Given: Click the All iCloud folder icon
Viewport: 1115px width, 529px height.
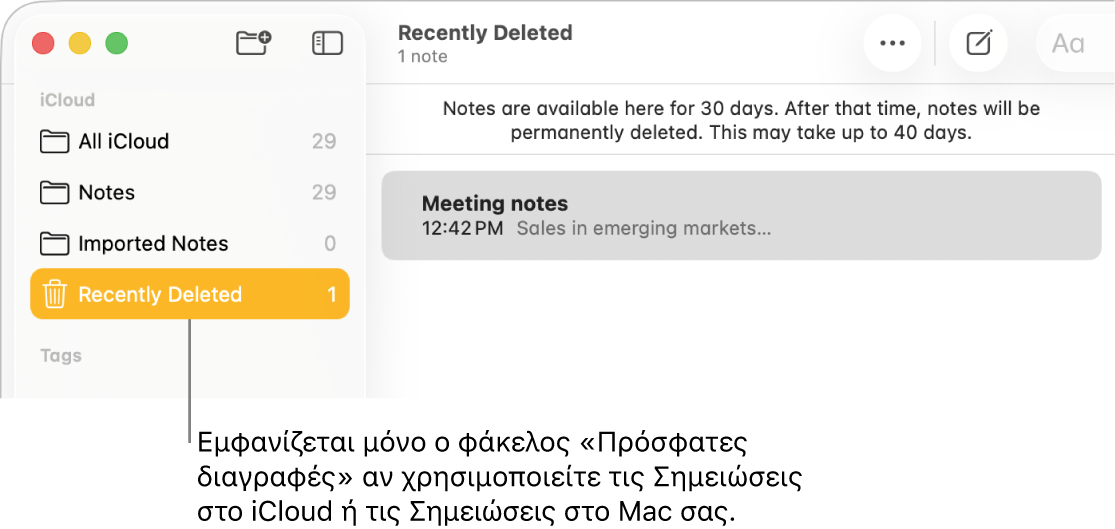Looking at the screenshot, I should (x=55, y=141).
